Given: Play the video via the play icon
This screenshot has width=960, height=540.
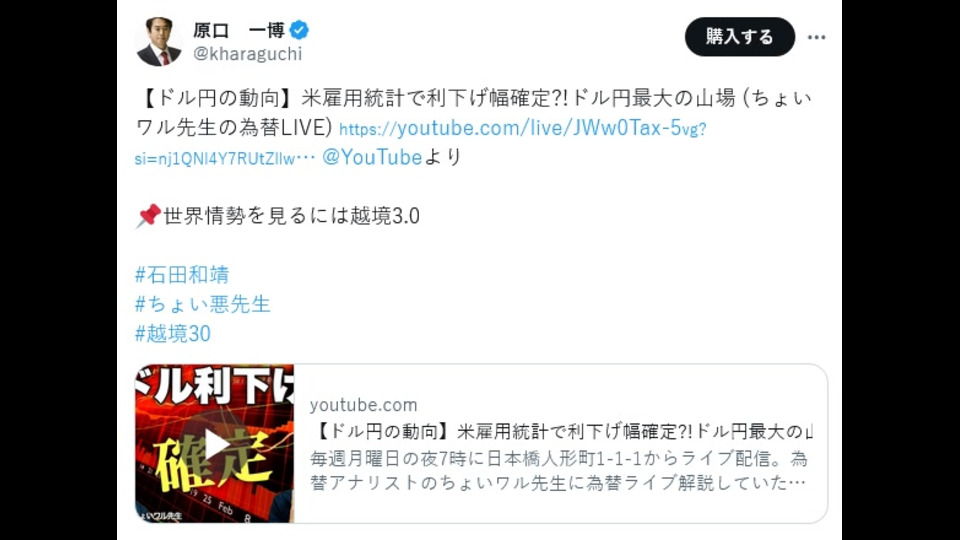Looking at the screenshot, I should click(x=214, y=444).
